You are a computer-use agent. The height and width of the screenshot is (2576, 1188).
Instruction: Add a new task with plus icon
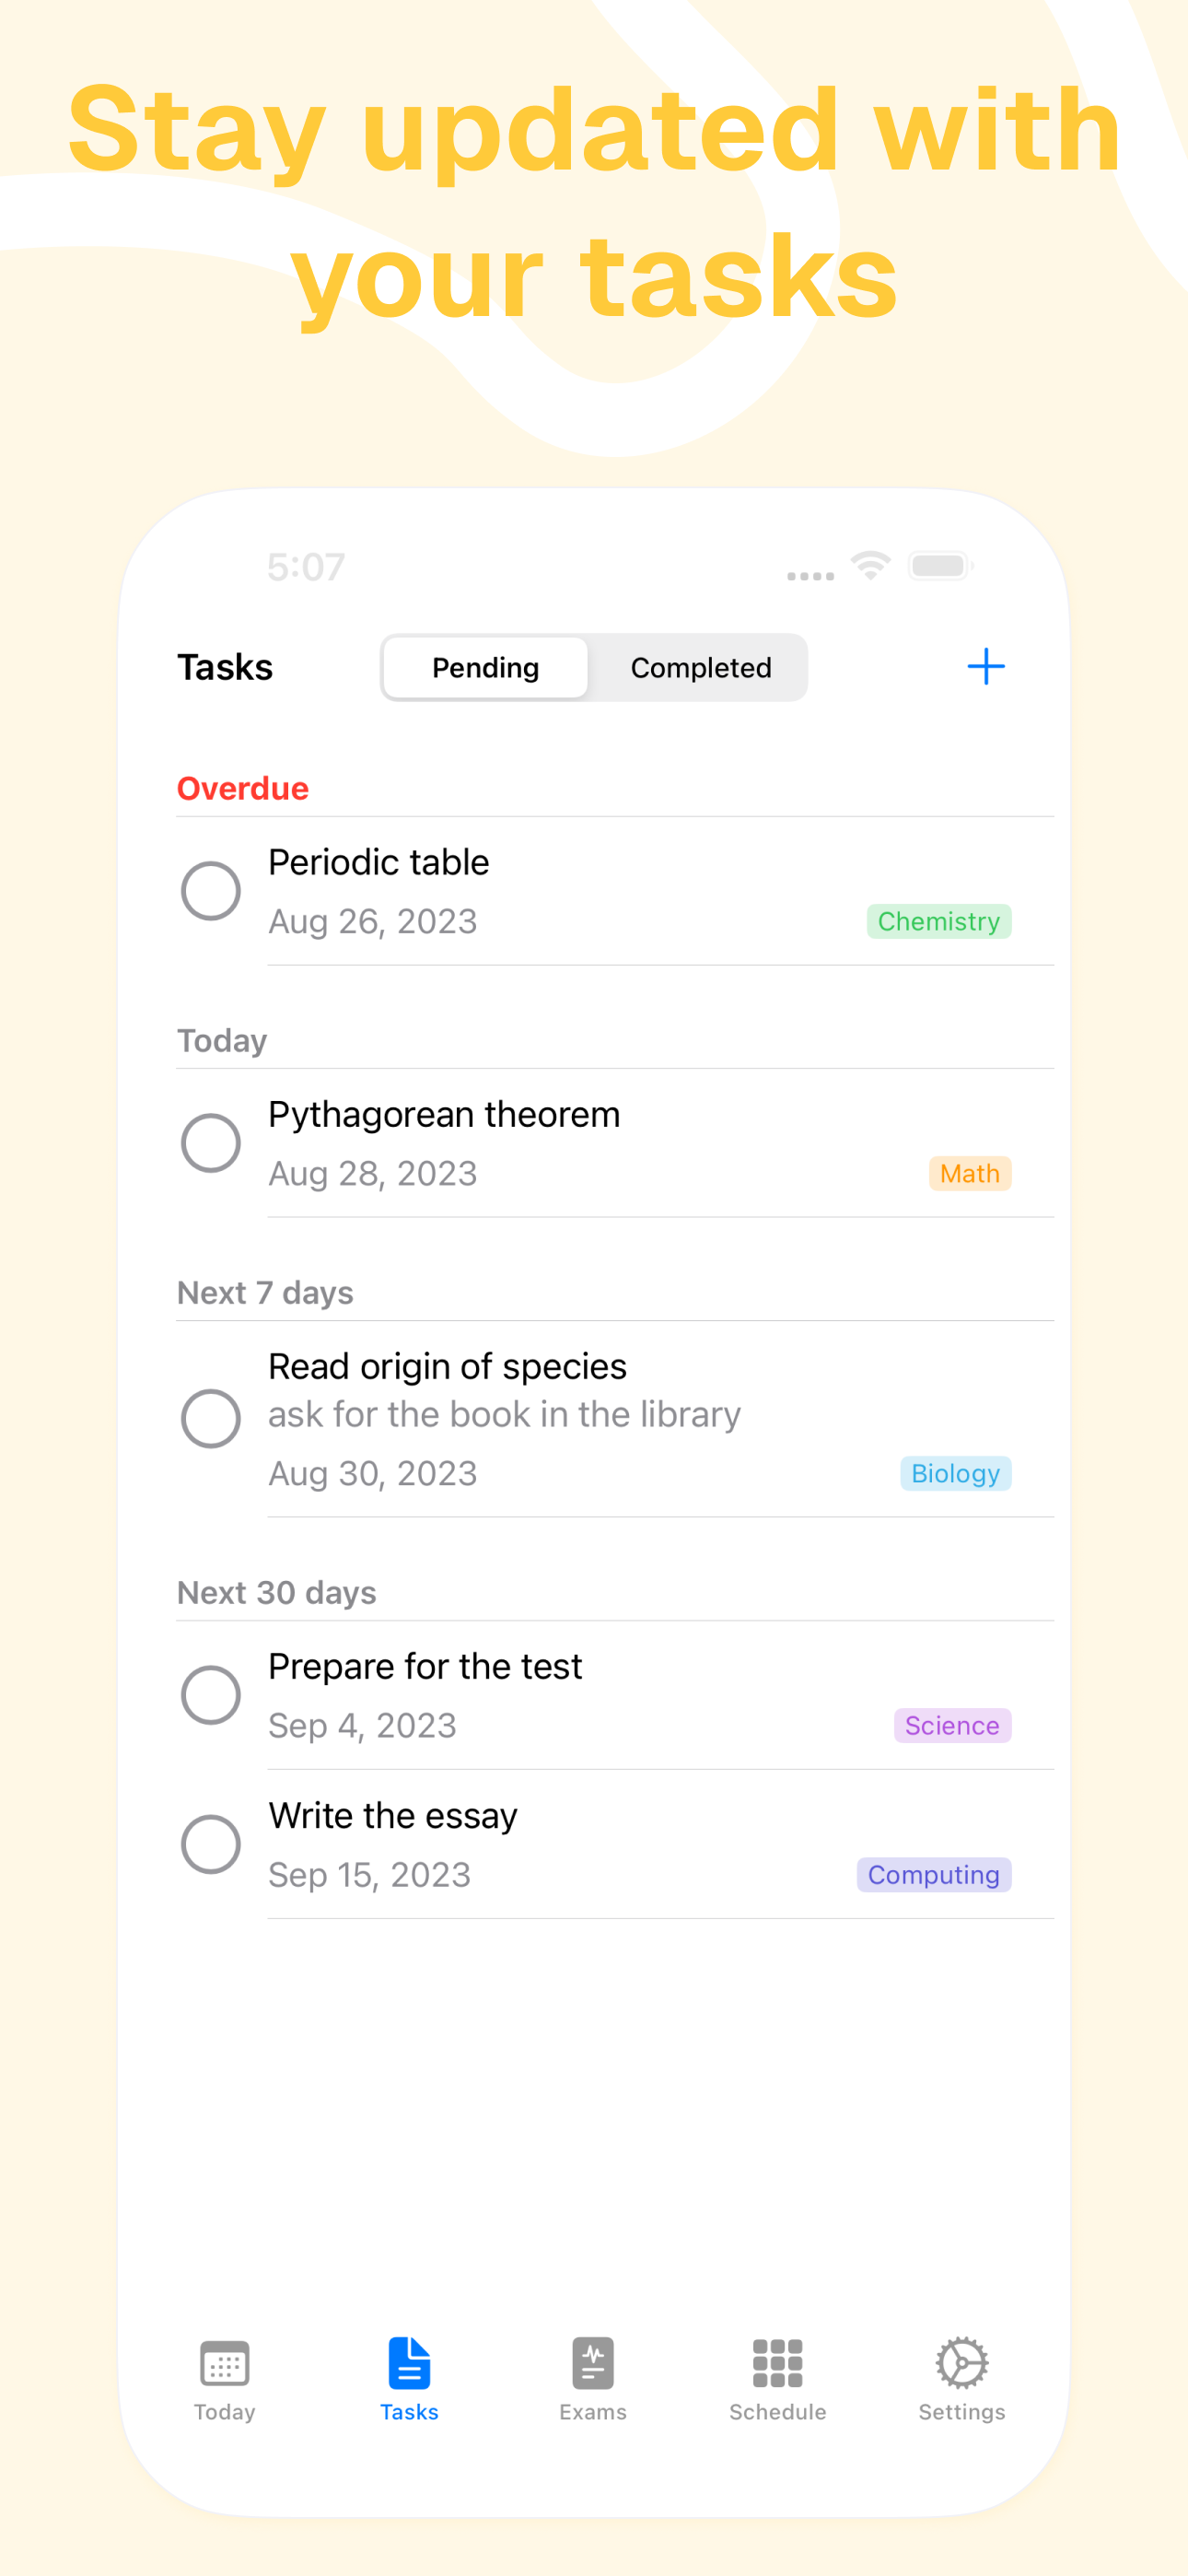(x=985, y=666)
